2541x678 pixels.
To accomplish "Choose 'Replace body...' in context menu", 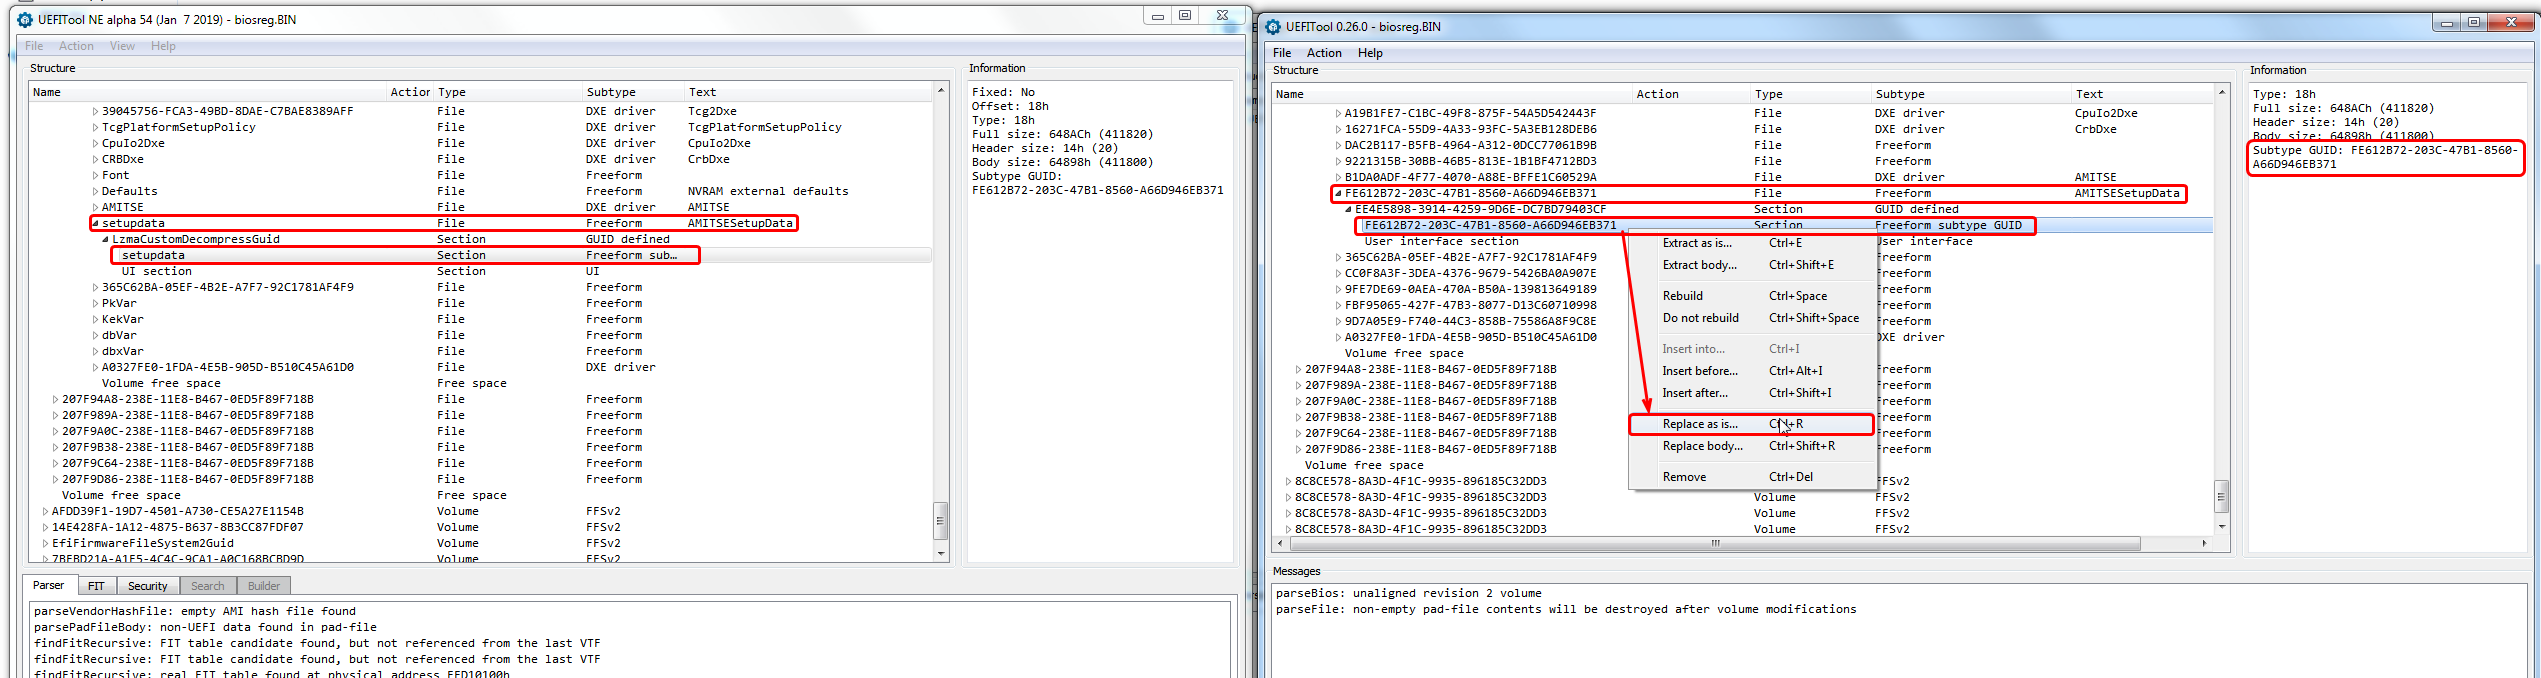I will click(x=1752, y=446).
